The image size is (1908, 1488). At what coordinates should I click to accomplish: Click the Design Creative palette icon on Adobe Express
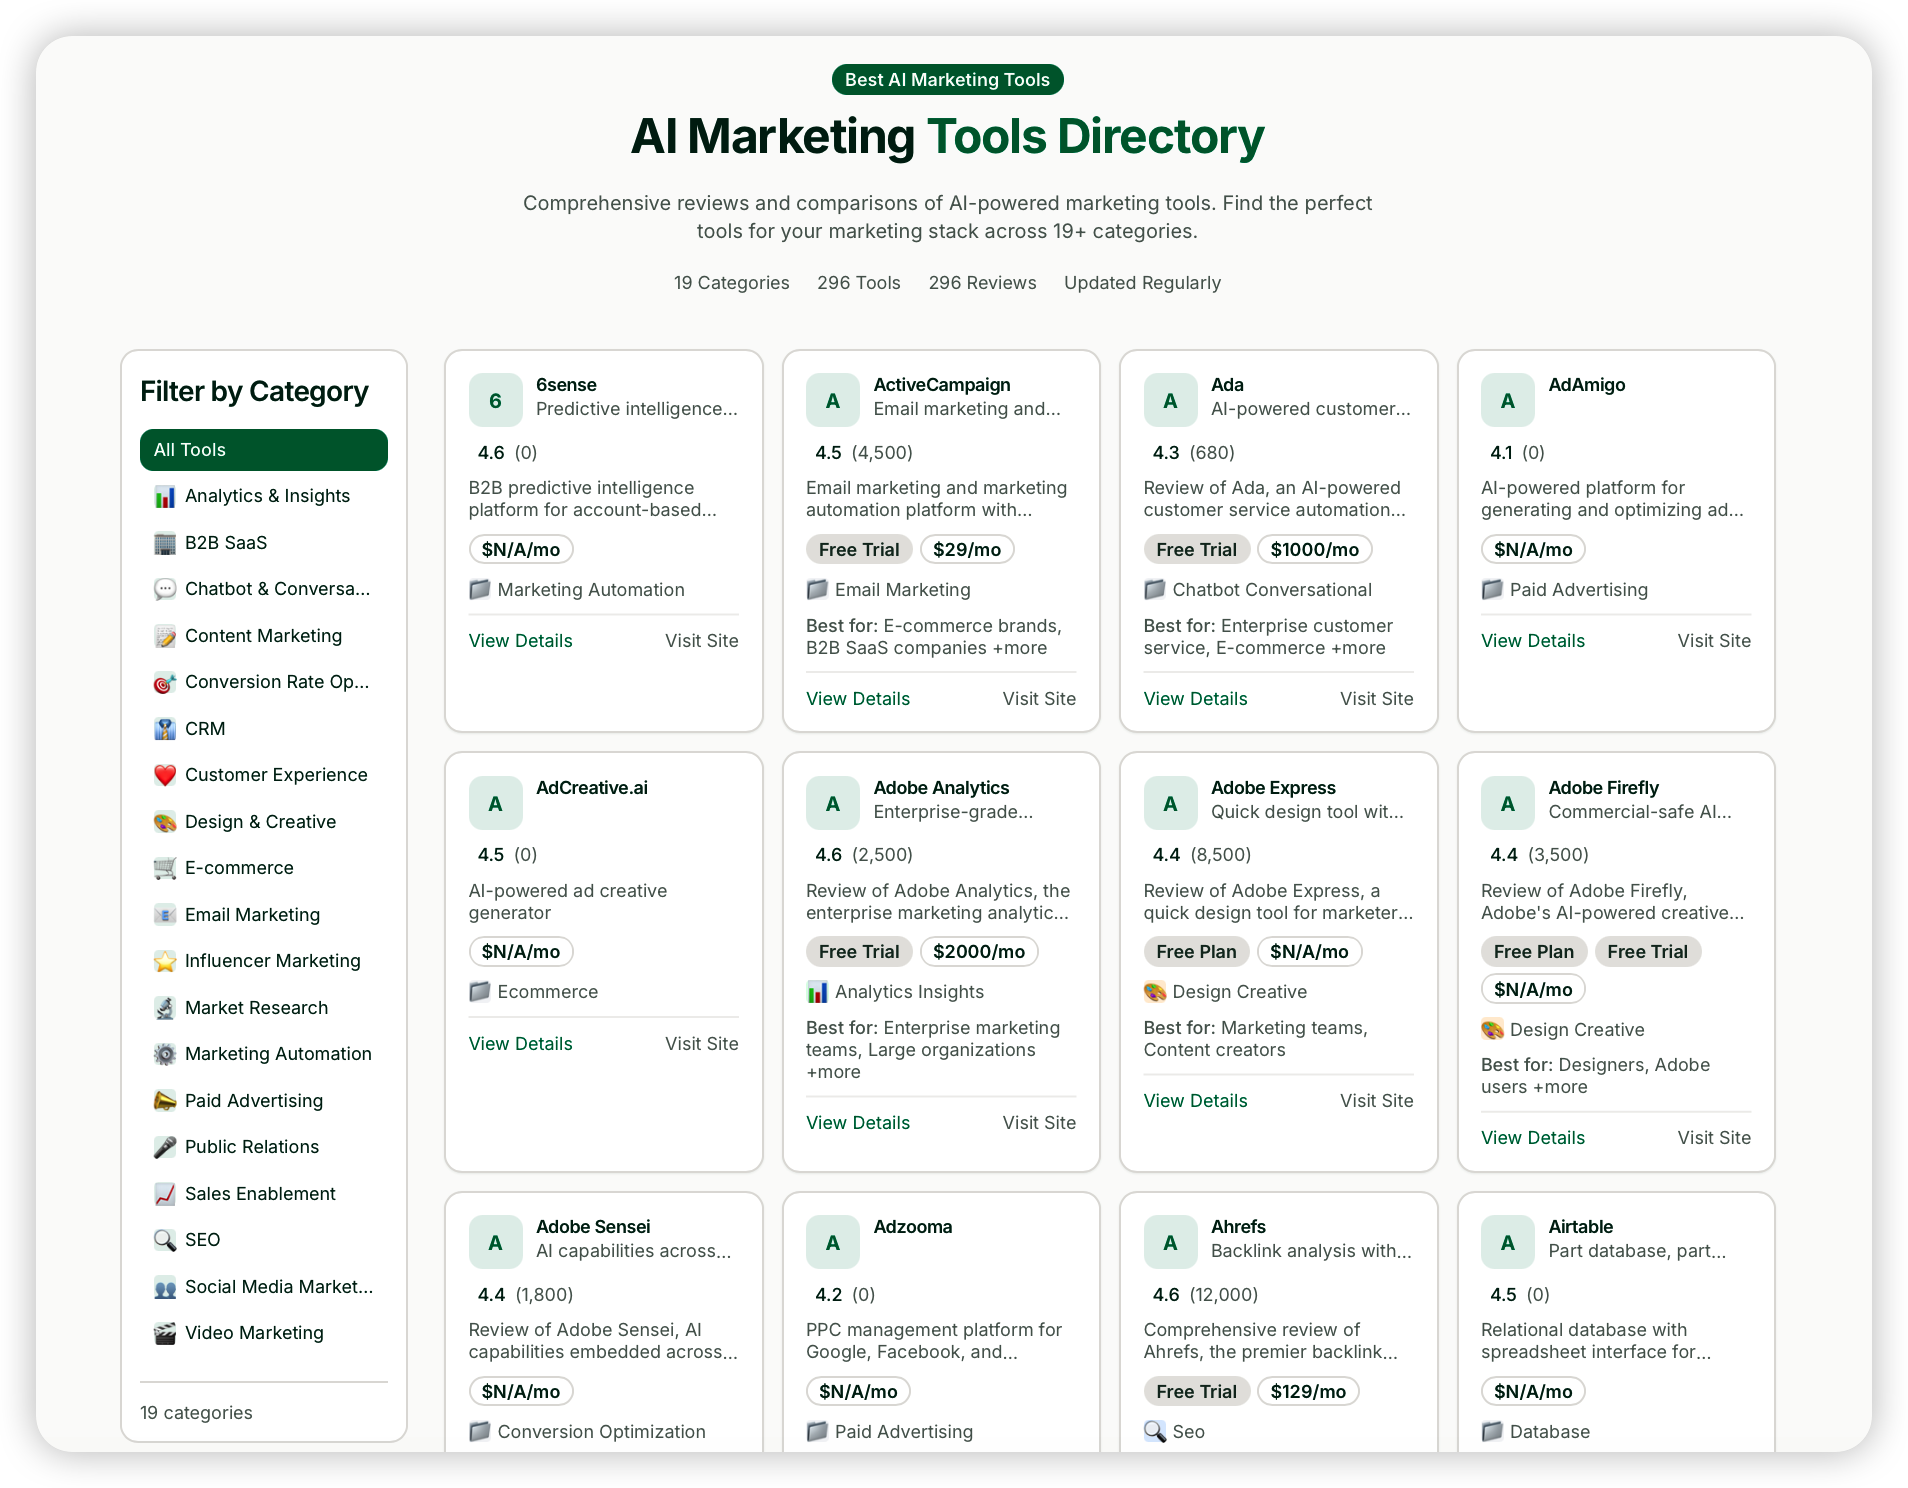point(1155,991)
